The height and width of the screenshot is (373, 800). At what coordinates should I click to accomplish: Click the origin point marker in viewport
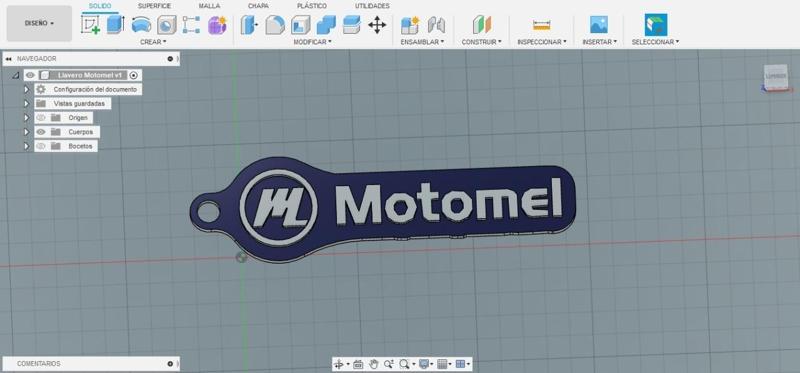point(242,257)
